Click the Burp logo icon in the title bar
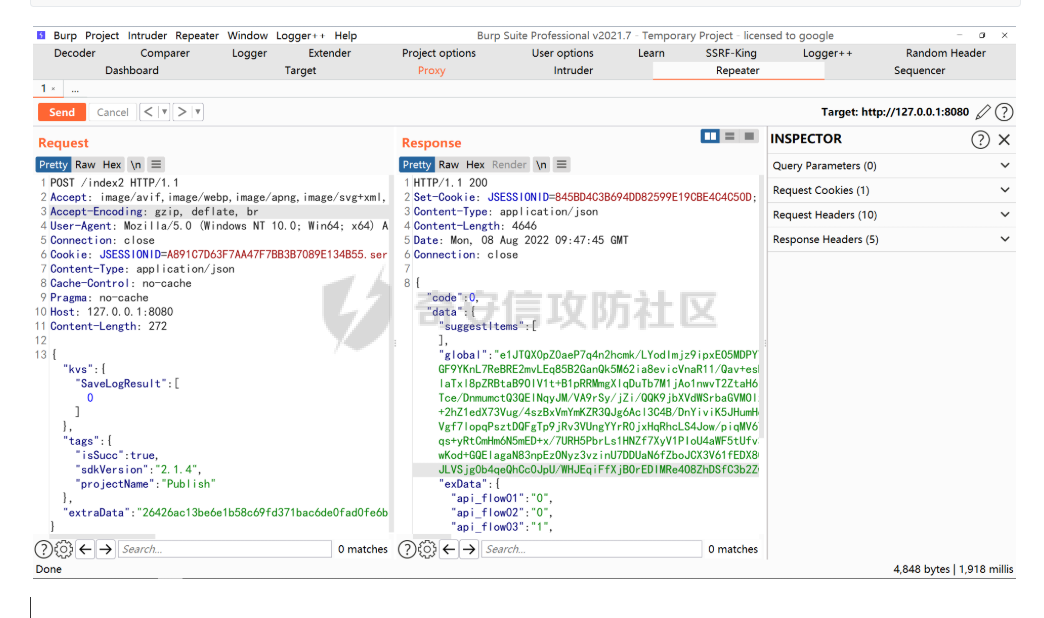 click(x=41, y=35)
